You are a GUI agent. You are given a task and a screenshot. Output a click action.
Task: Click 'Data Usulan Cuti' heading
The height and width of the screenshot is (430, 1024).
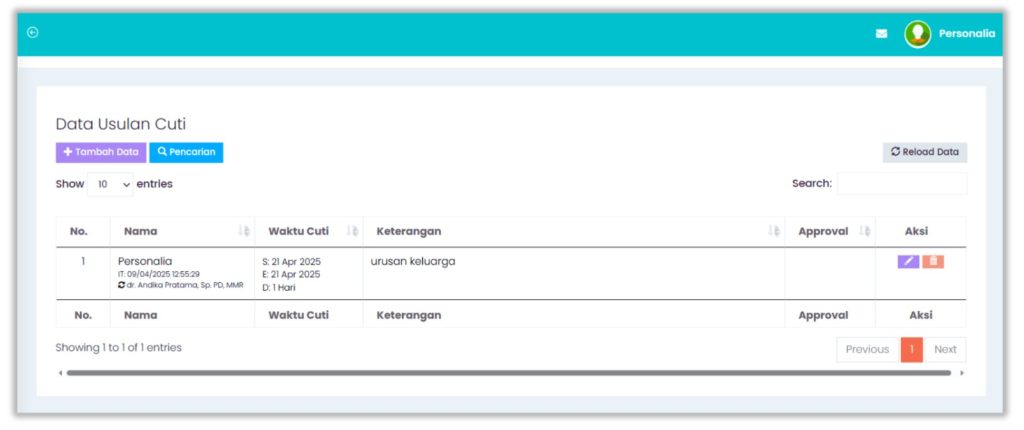(x=121, y=124)
